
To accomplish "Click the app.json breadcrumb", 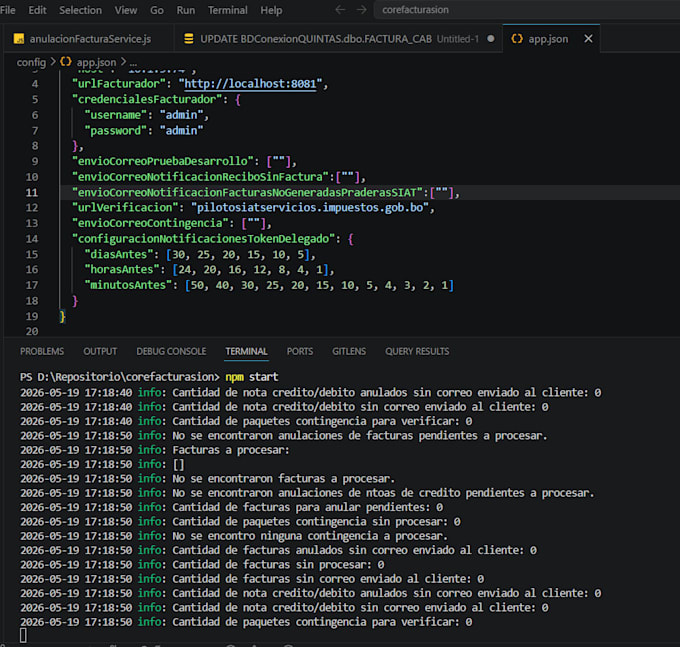I will point(96,62).
